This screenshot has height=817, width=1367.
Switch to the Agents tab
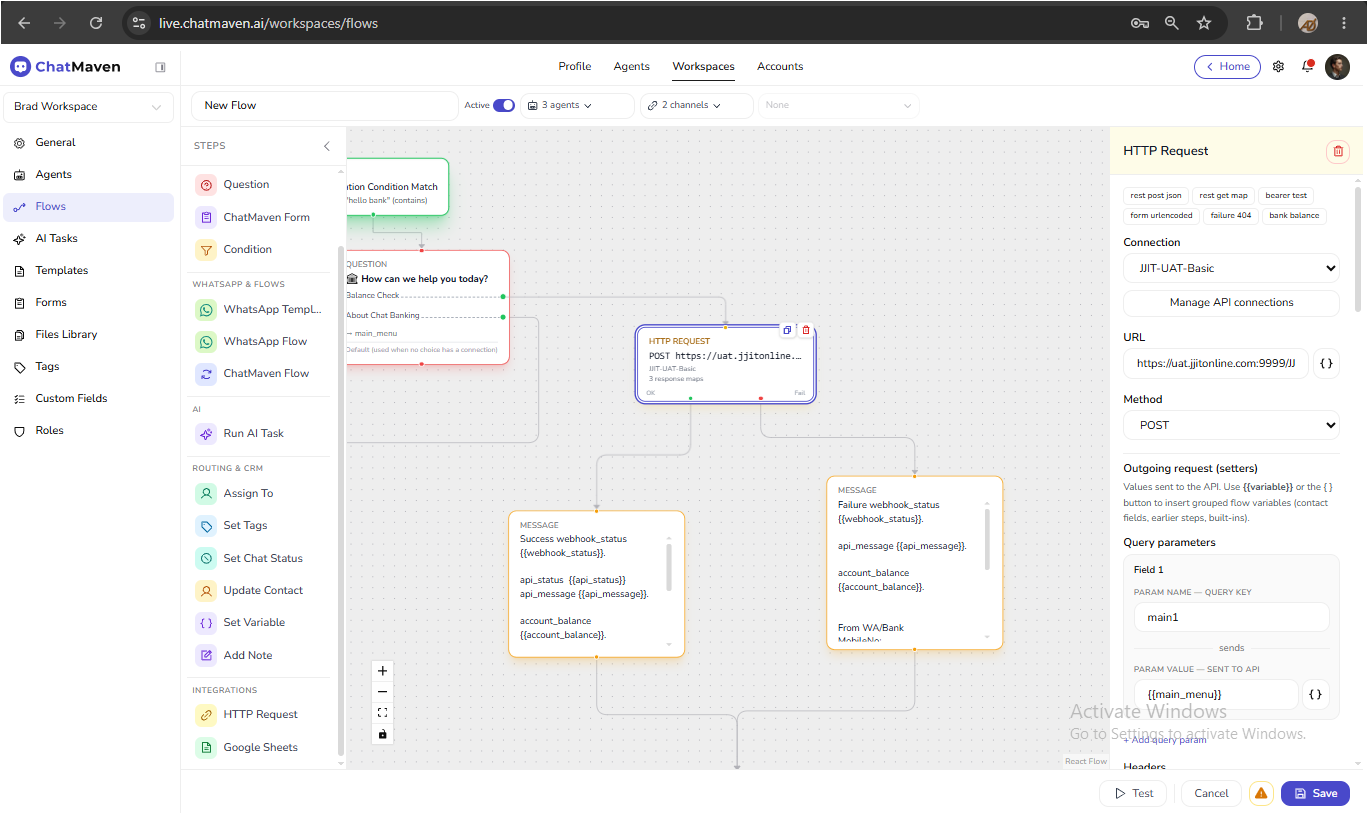tap(632, 67)
